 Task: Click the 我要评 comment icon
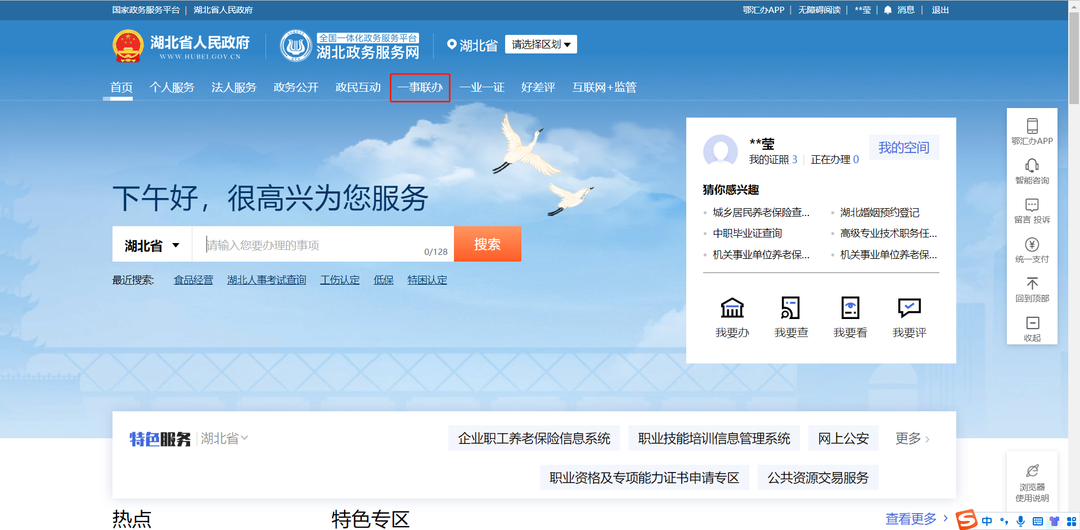pos(909,308)
